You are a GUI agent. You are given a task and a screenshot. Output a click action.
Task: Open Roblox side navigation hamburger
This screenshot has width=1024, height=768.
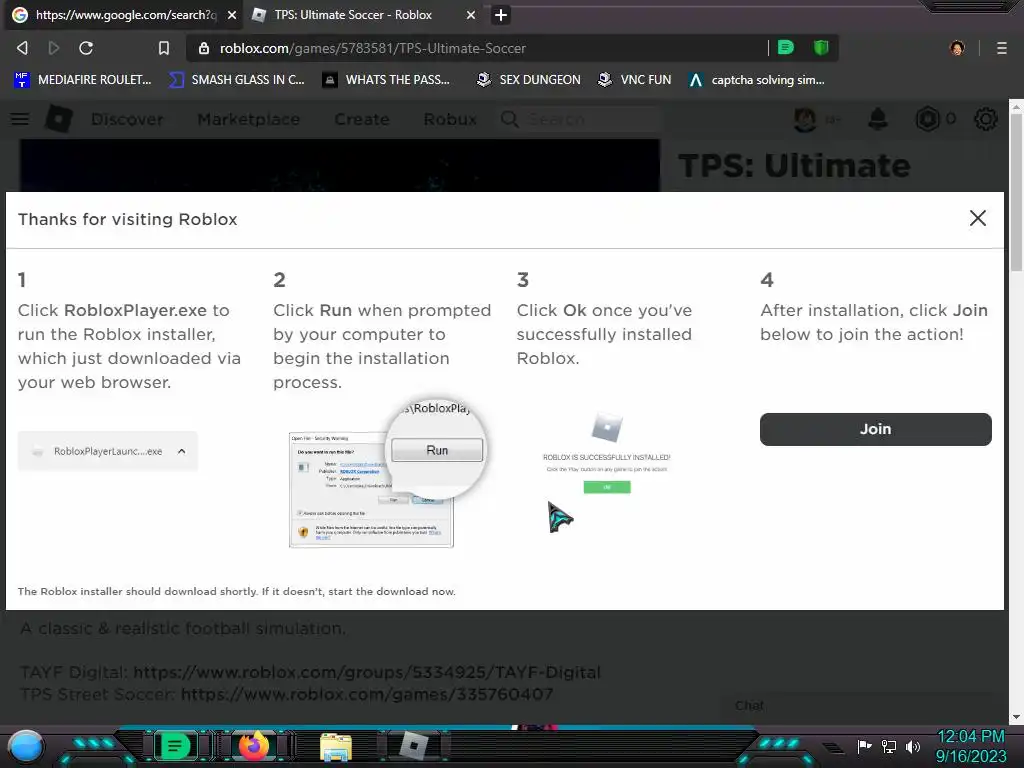point(20,119)
